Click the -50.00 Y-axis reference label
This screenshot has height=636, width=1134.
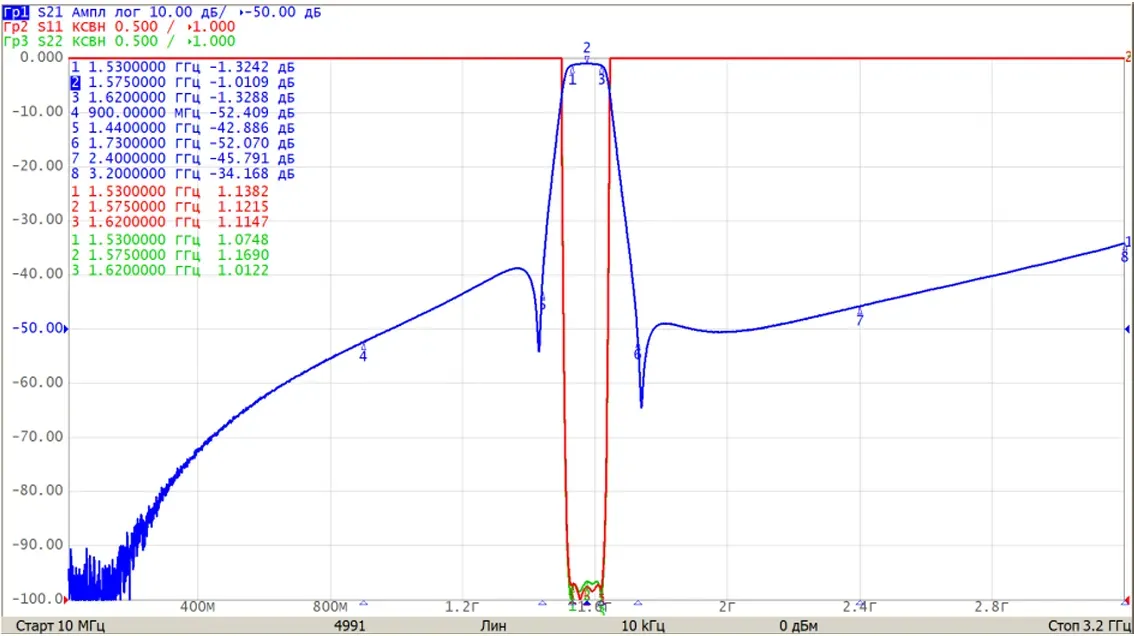point(38,328)
